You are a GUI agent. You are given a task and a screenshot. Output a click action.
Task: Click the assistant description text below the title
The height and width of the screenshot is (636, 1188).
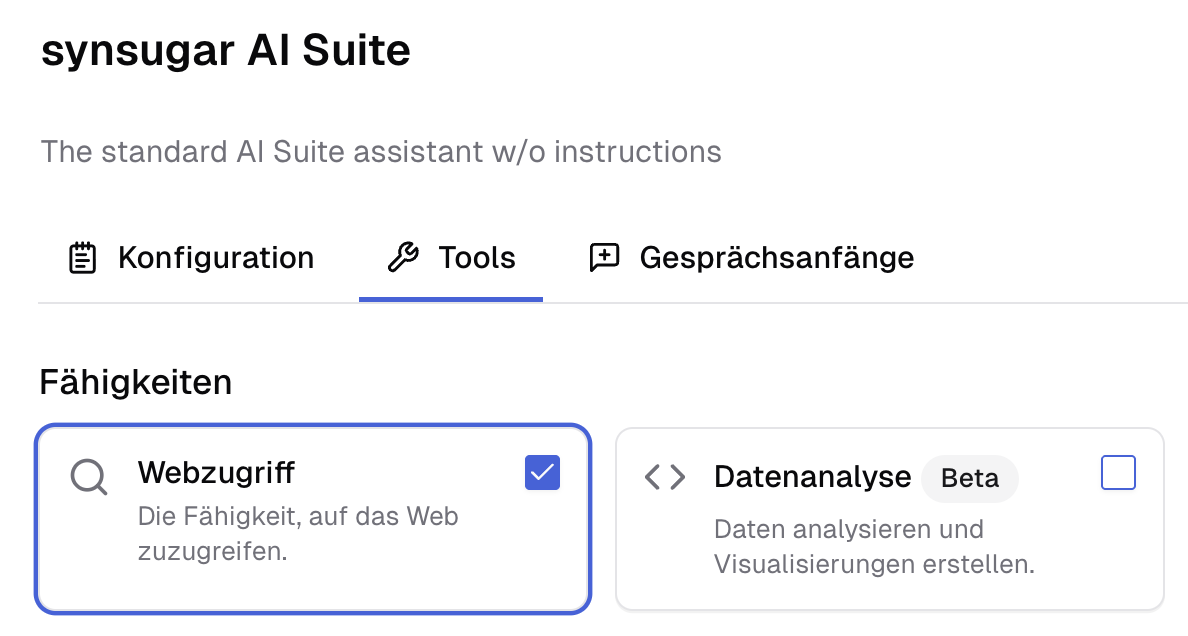coord(380,151)
